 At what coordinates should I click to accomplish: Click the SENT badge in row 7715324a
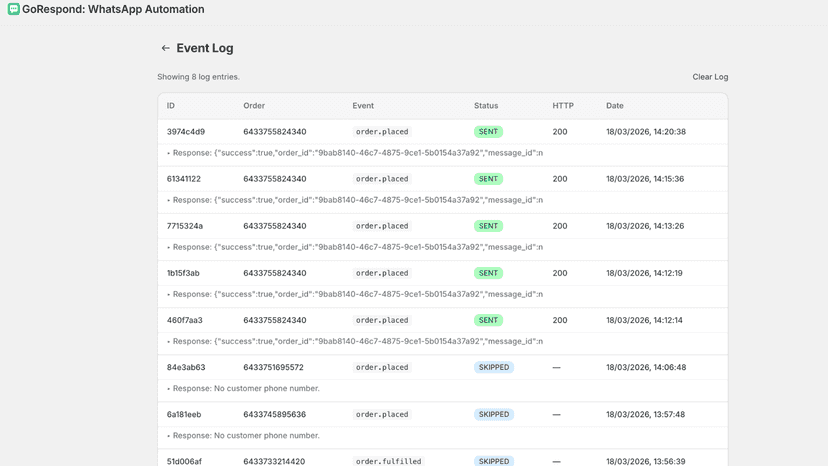(488, 226)
